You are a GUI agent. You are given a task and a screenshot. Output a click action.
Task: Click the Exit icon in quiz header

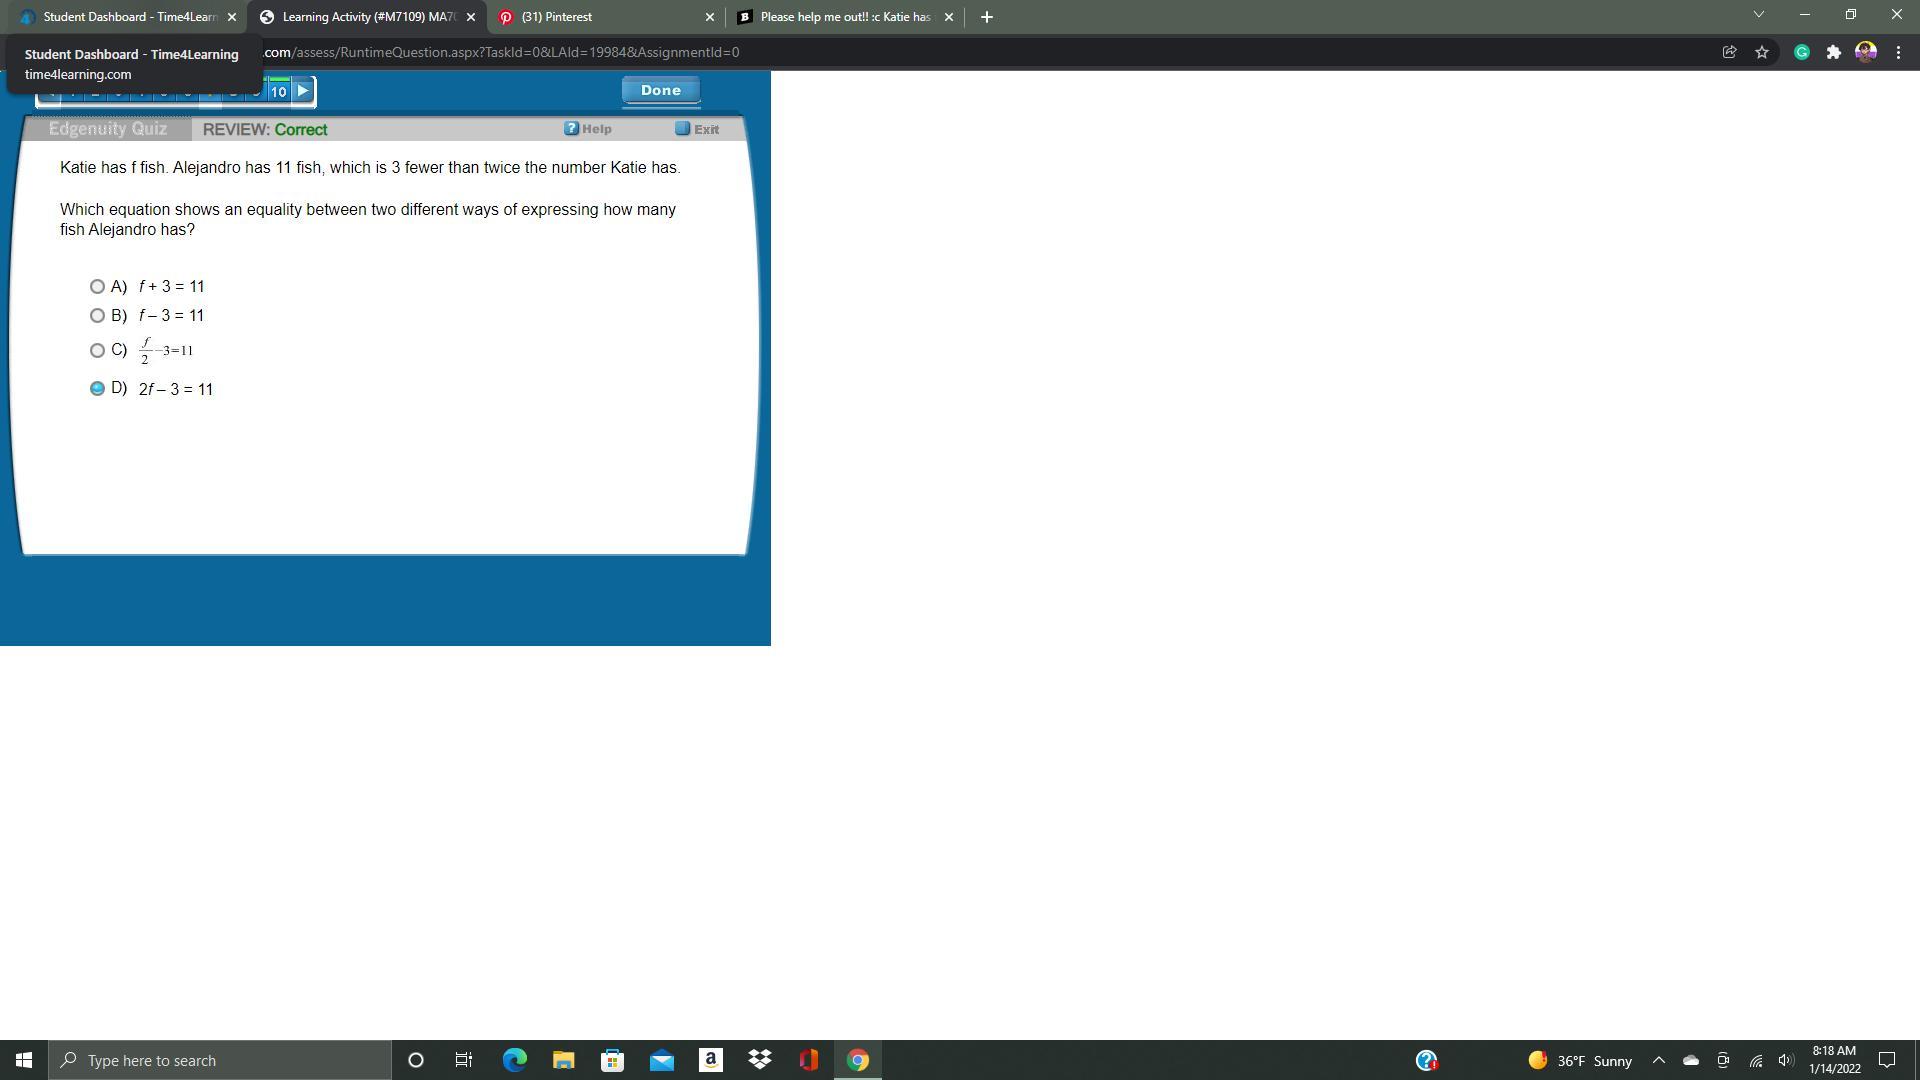683,129
